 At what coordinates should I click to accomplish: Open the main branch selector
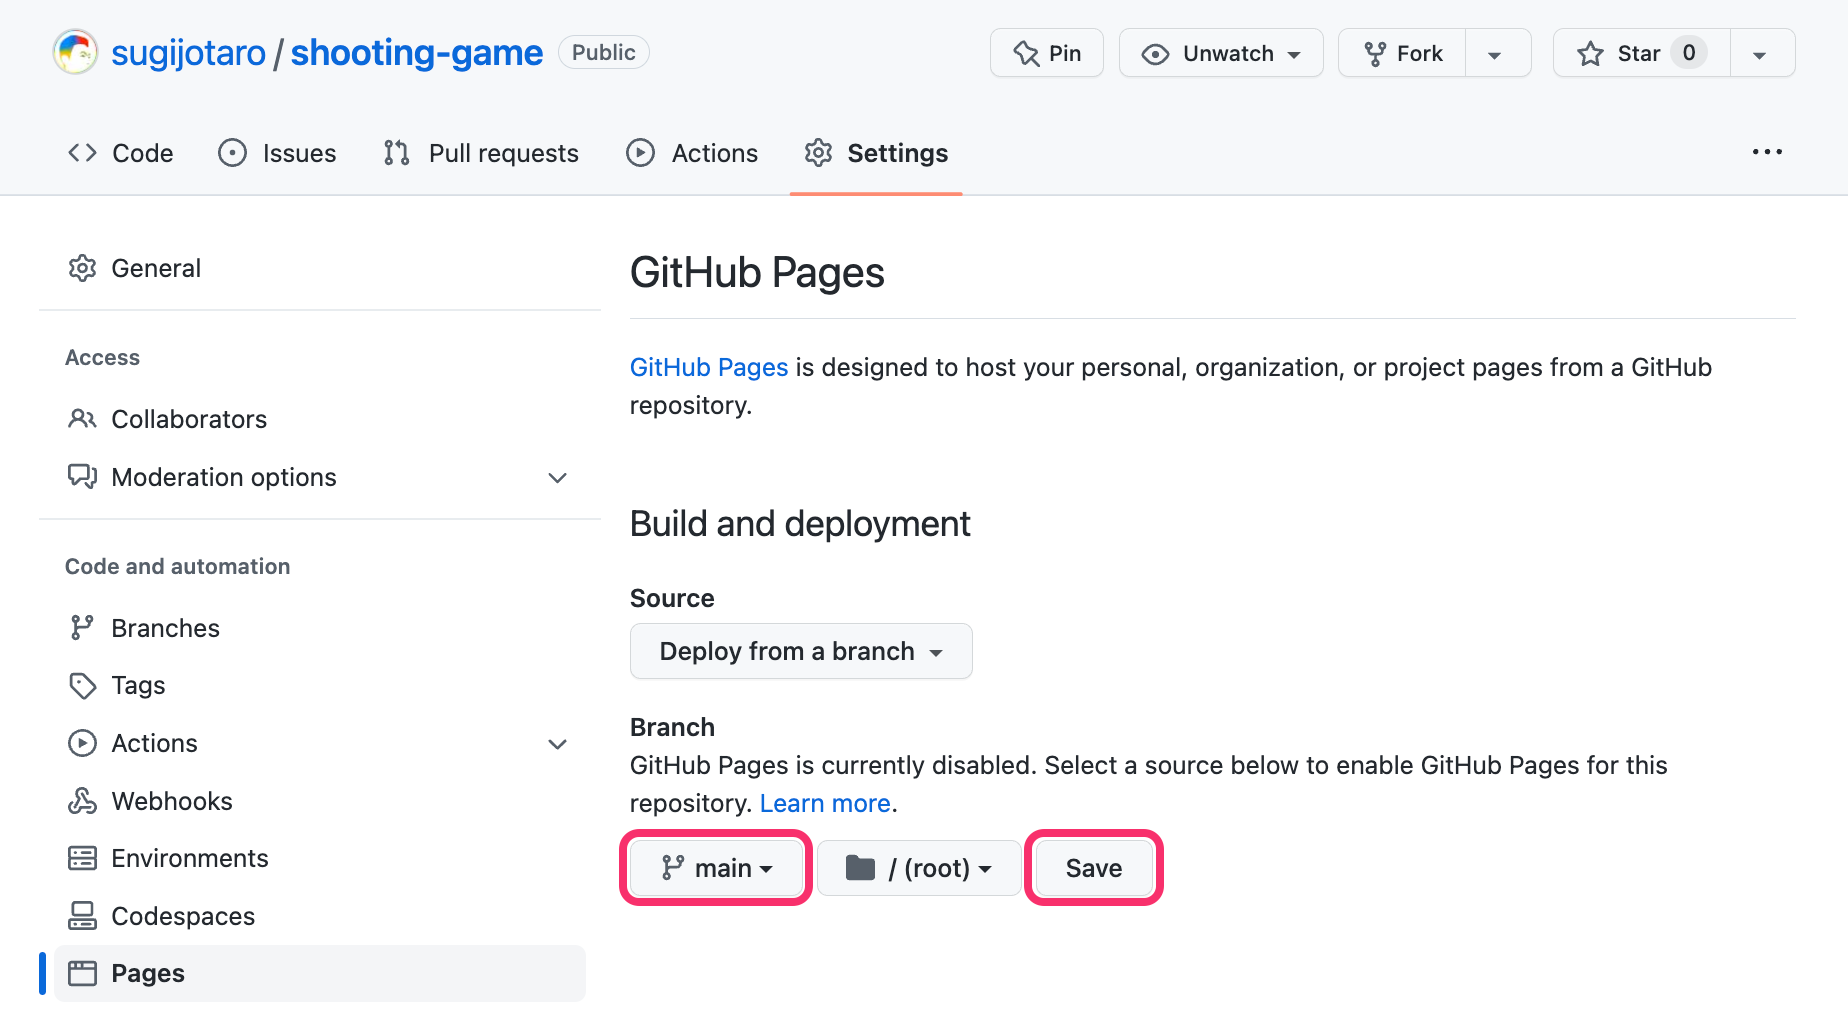point(715,868)
